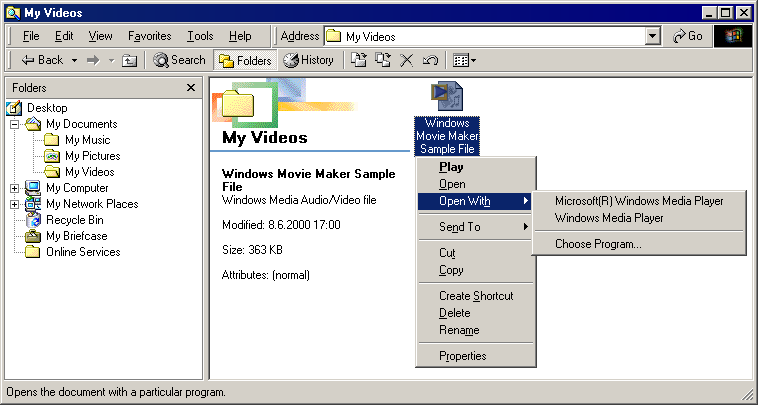This screenshot has height=405, width=758.
Task: Open the Forward history dropdown arrow
Action: (x=111, y=60)
